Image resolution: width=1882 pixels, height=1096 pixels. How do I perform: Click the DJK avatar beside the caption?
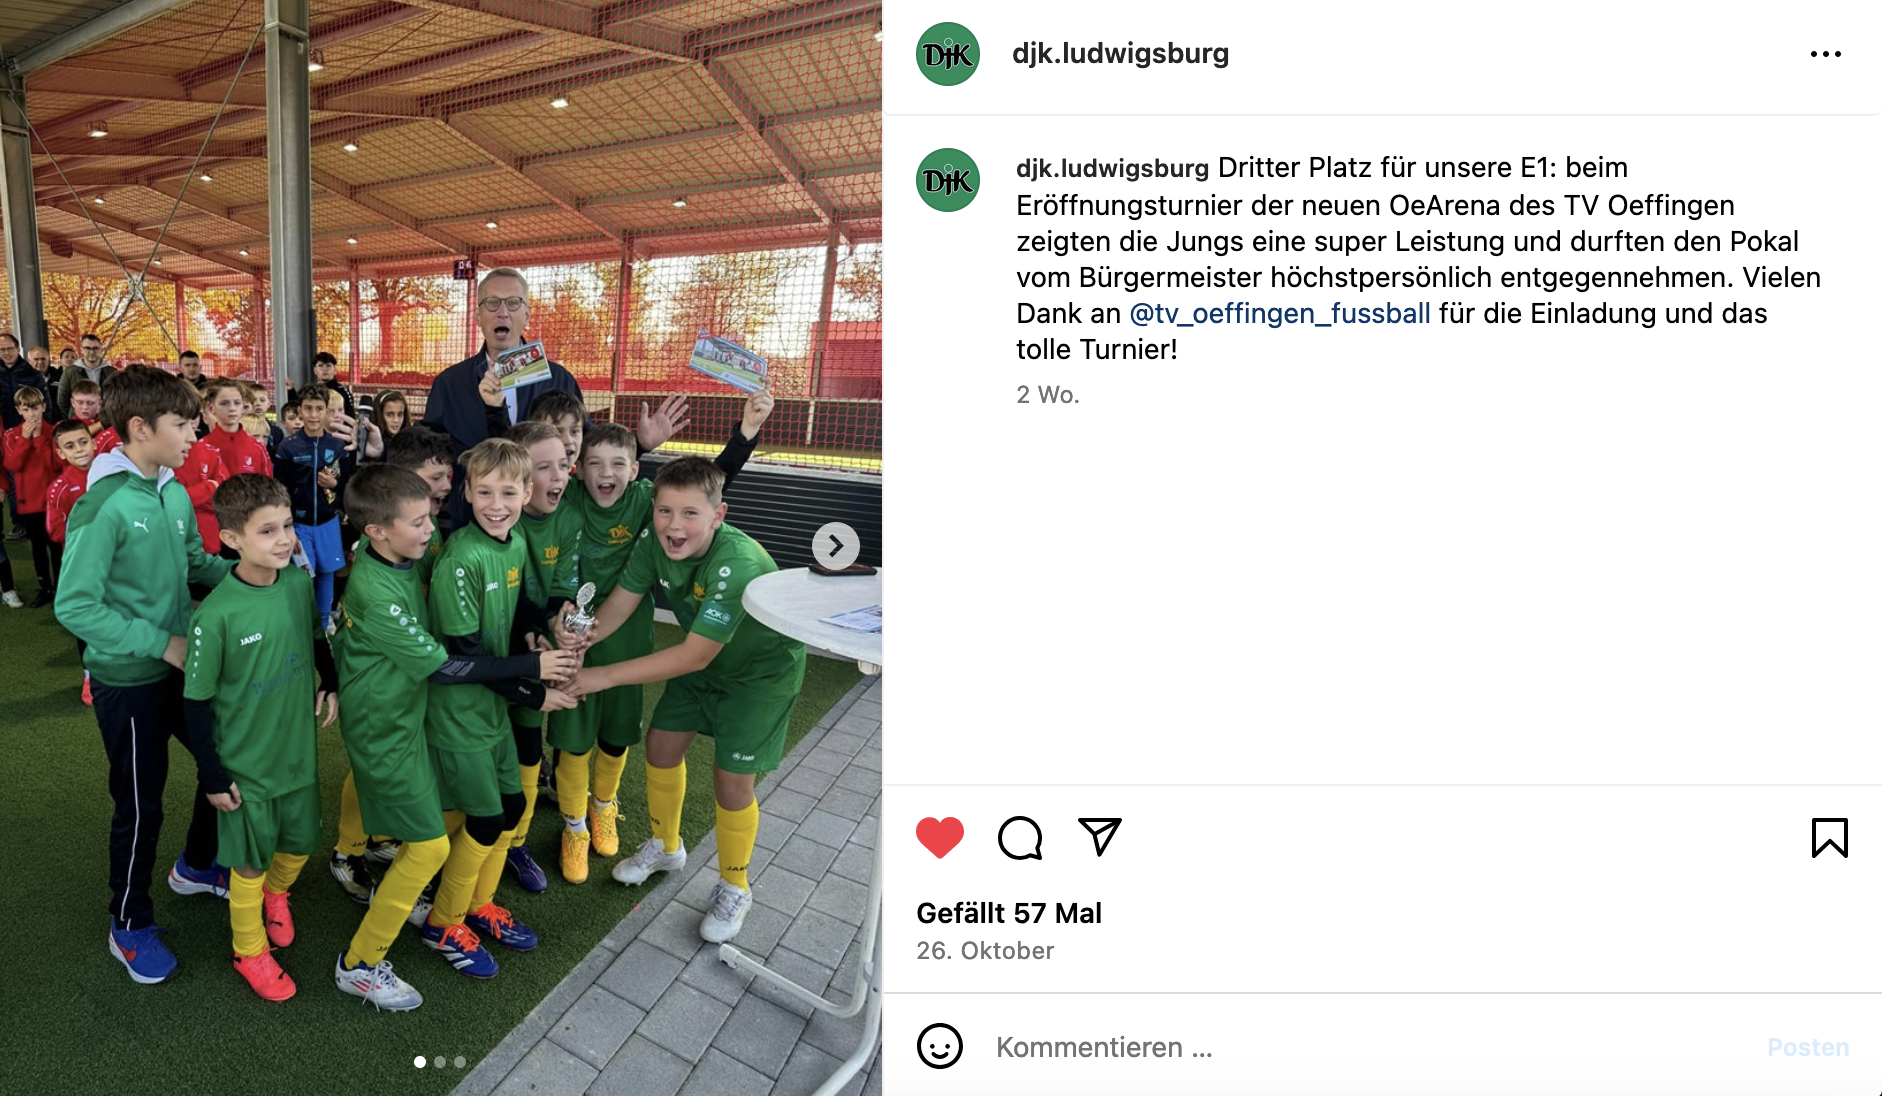pos(948,180)
